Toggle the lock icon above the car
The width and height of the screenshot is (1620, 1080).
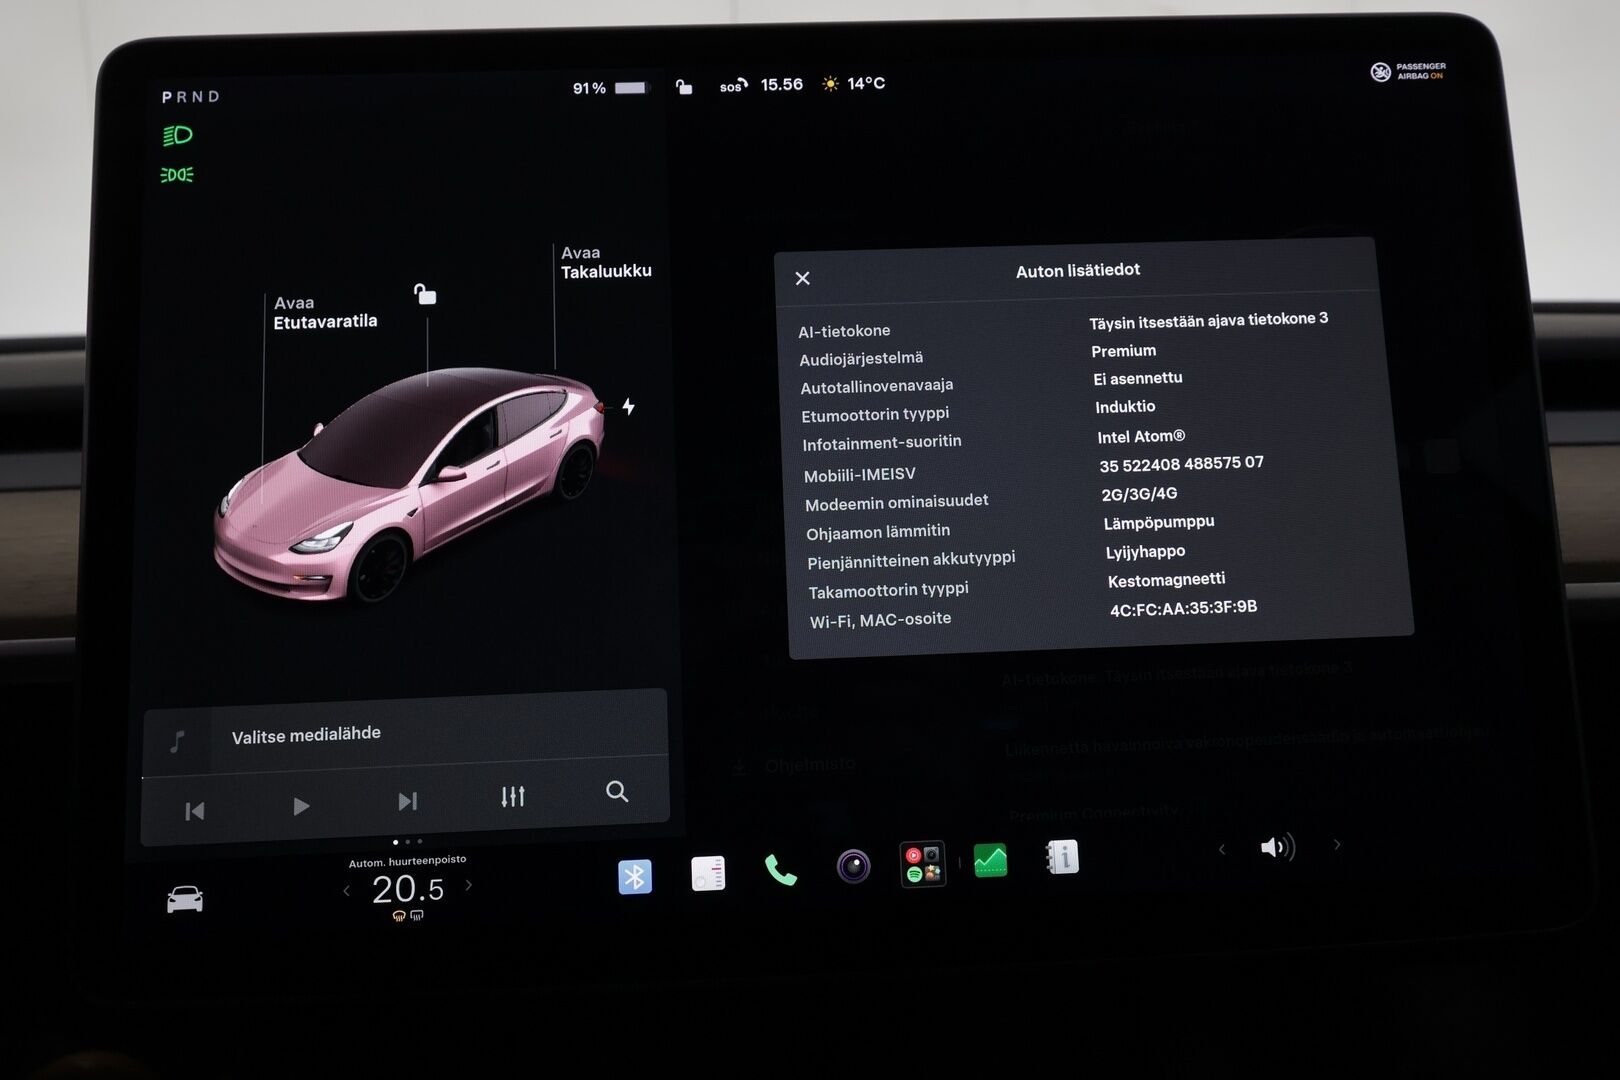point(425,294)
